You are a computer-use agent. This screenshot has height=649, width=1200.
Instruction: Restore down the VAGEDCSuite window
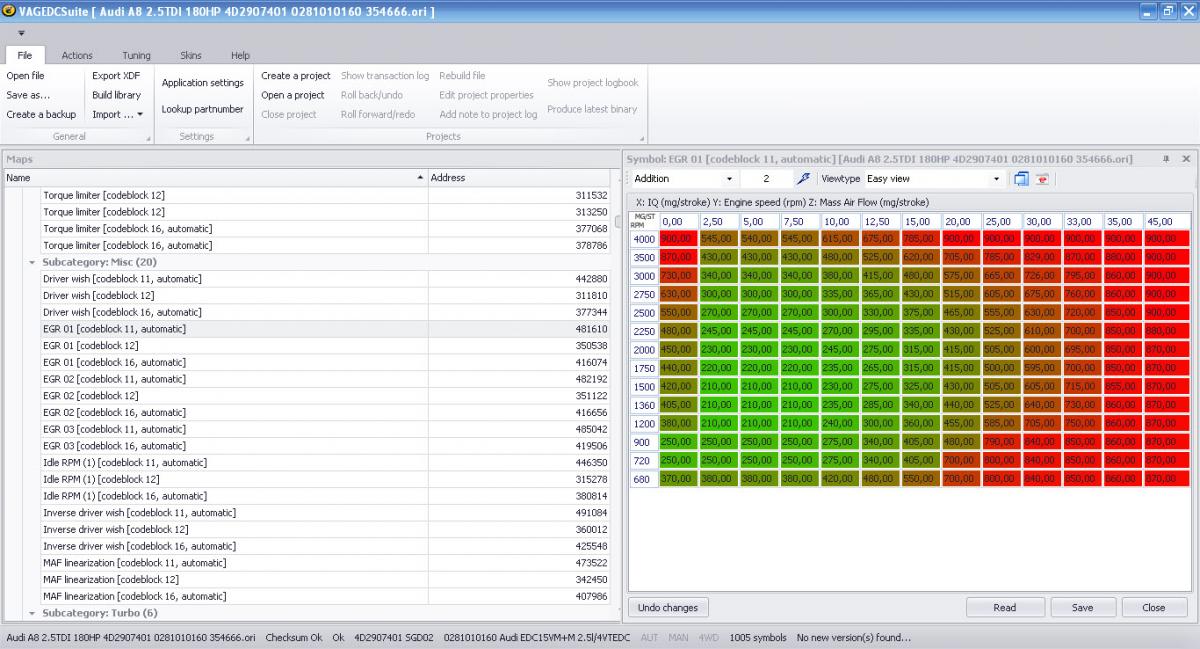1167,11
